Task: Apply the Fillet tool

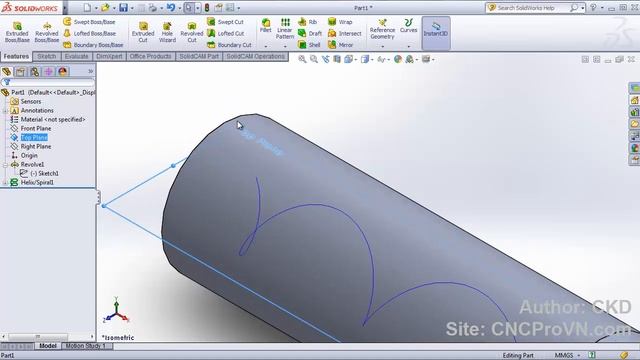Action: [266, 26]
